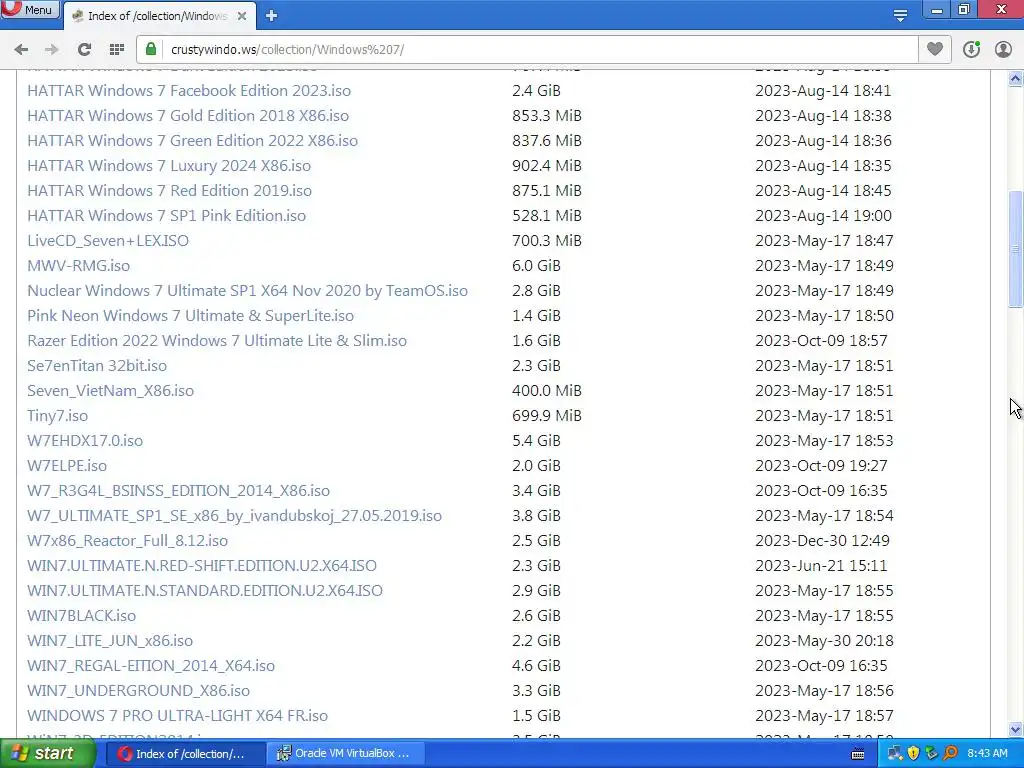Download HATTAR Windows 7 Red Edition 2019.iso
The image size is (1024, 768).
[169, 191]
